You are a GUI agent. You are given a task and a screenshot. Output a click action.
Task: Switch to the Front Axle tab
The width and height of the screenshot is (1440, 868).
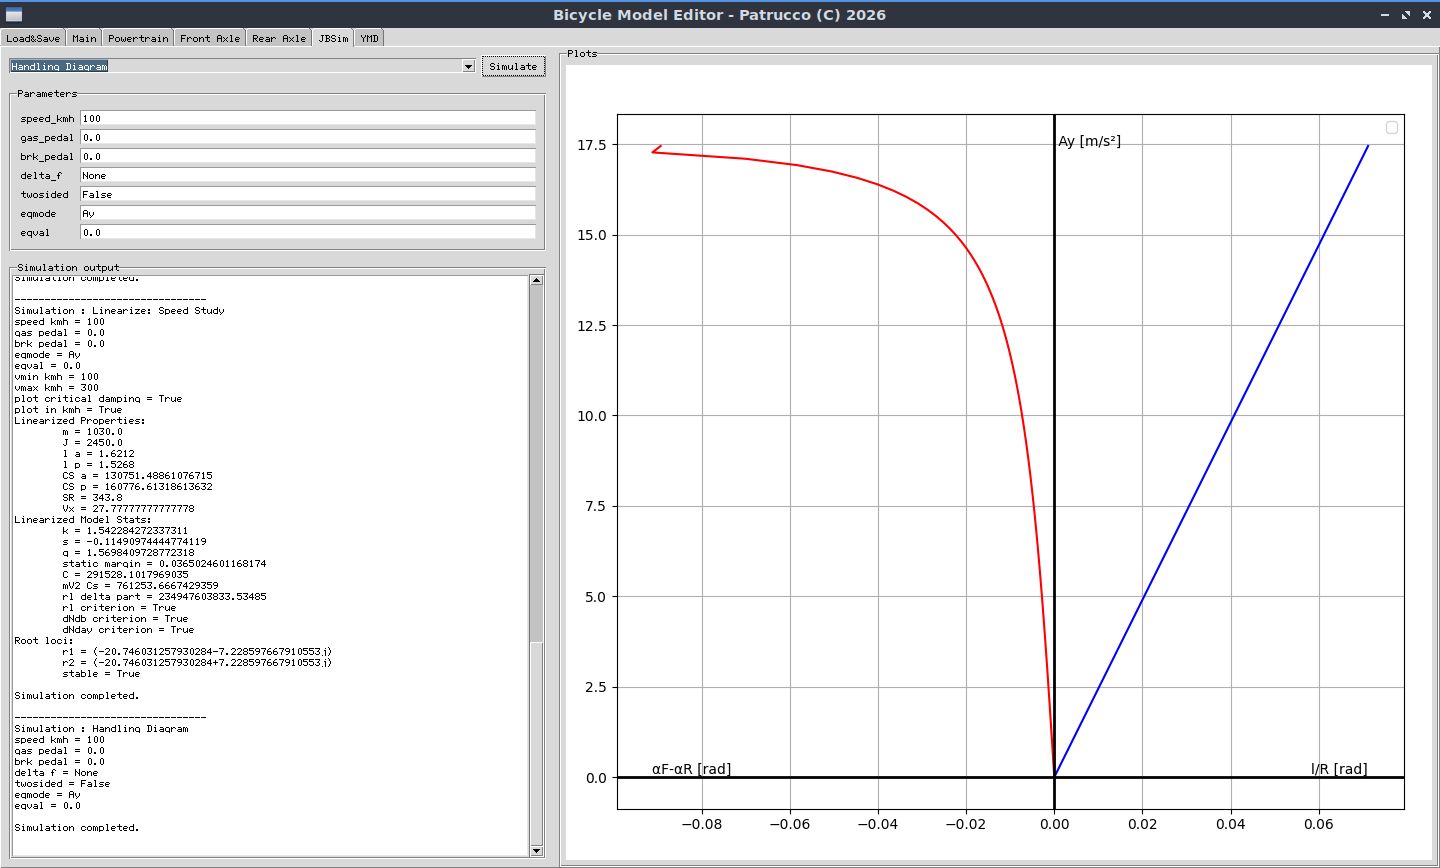coord(210,38)
